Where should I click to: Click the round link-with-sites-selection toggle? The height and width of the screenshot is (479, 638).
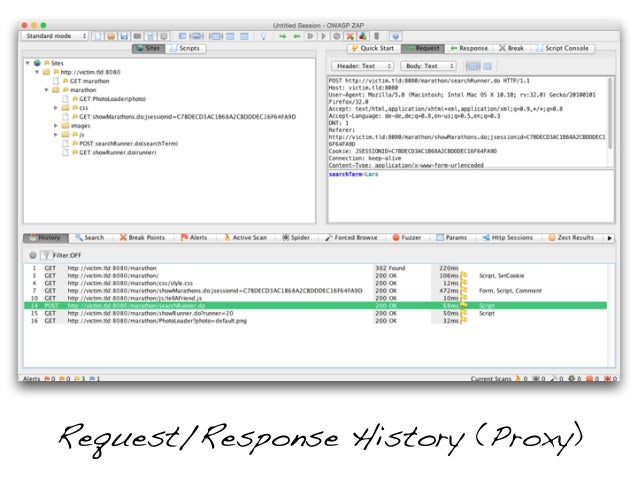point(33,255)
